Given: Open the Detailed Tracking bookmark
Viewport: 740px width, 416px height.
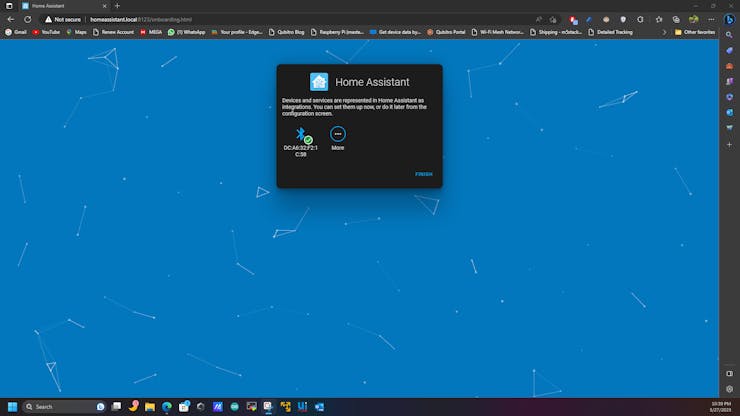Looking at the screenshot, I should 610,32.
